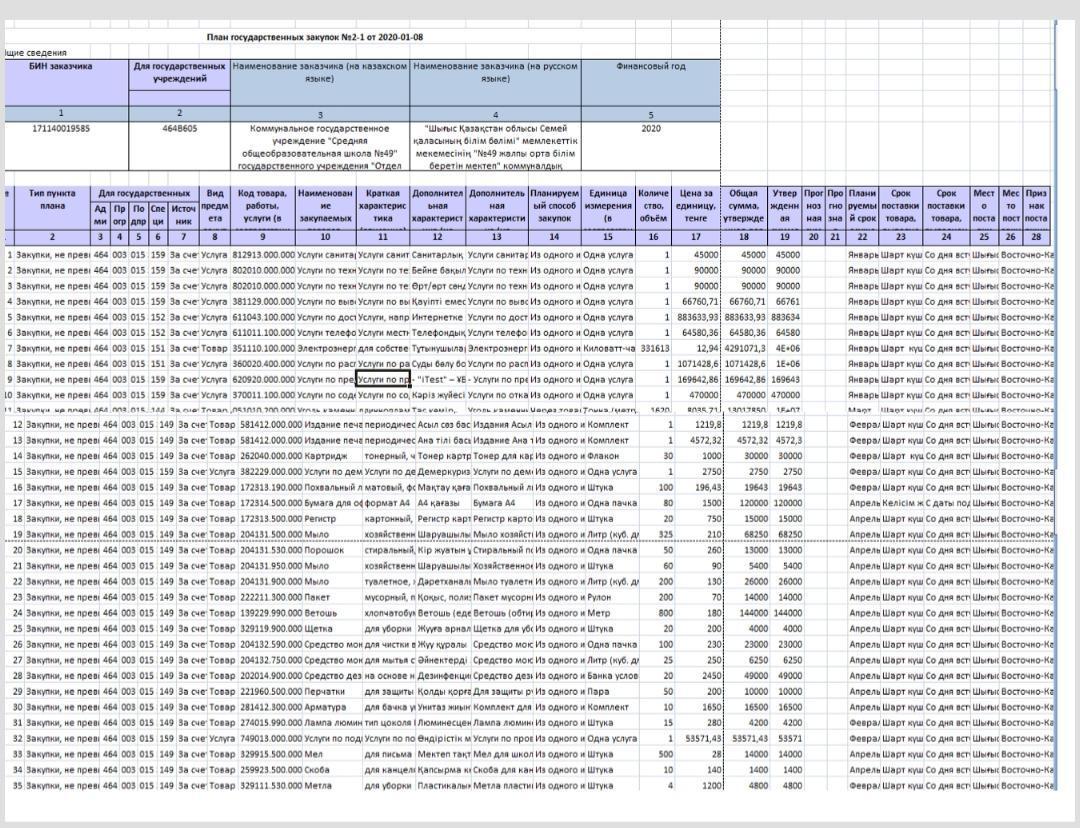
Task: Click 'Келісім ж' cell in row 17
Action: tap(902, 504)
